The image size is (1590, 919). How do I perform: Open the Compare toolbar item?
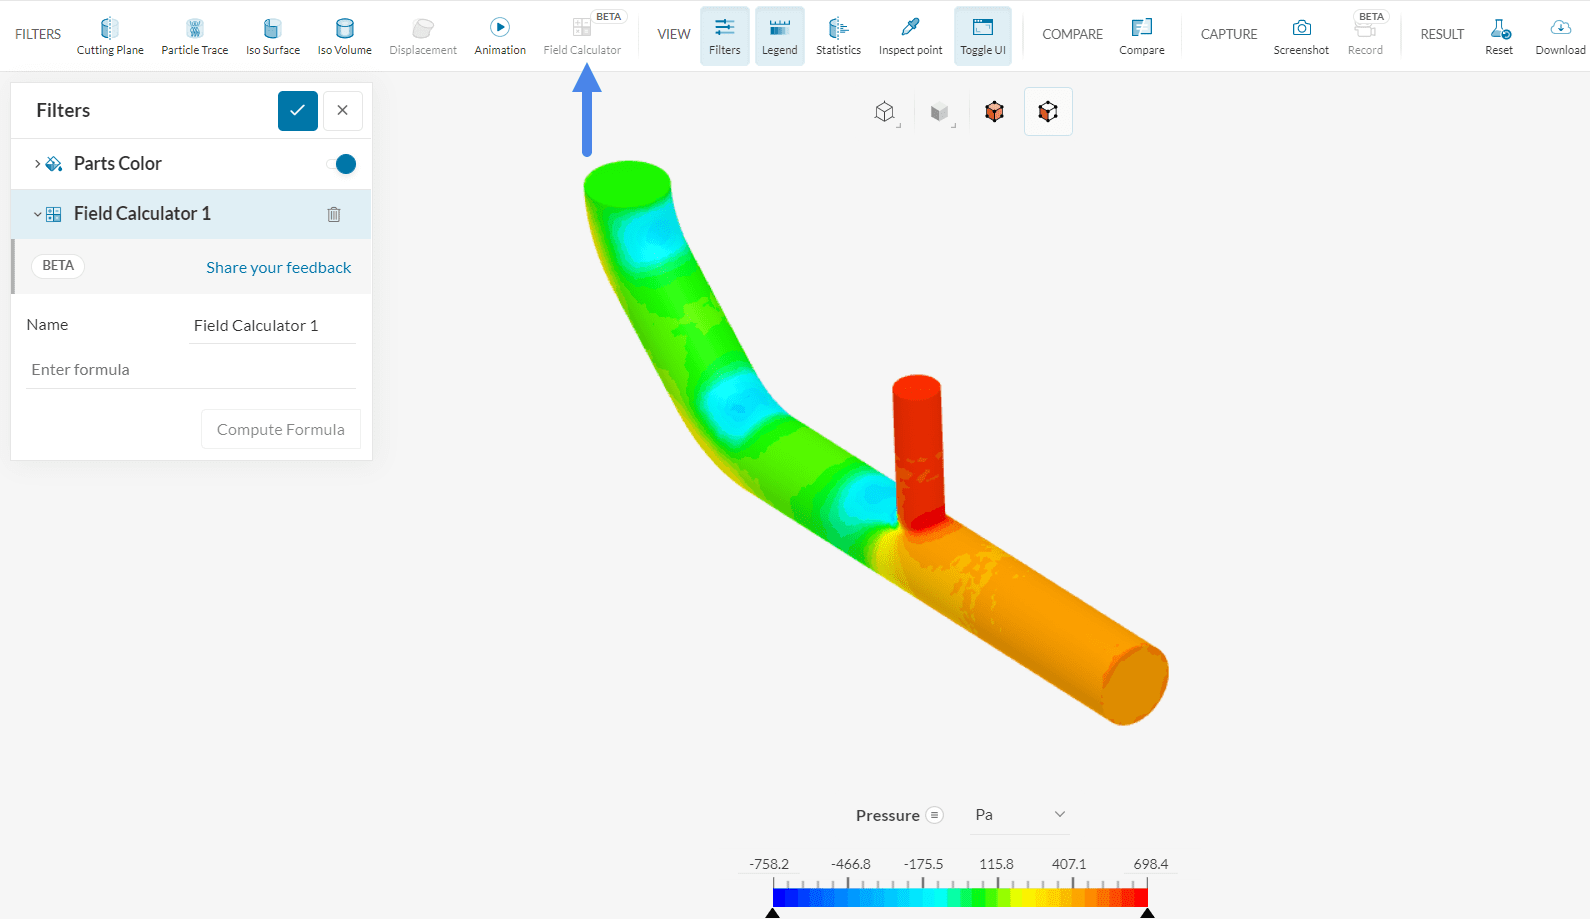pos(1141,36)
